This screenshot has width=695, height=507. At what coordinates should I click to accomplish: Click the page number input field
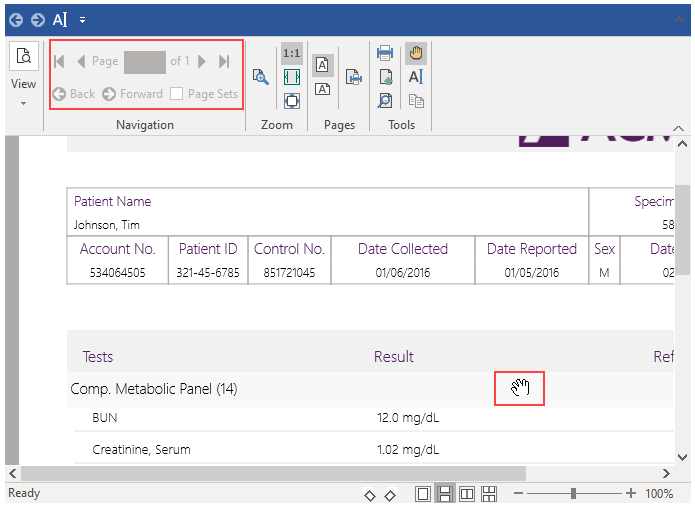click(x=144, y=62)
